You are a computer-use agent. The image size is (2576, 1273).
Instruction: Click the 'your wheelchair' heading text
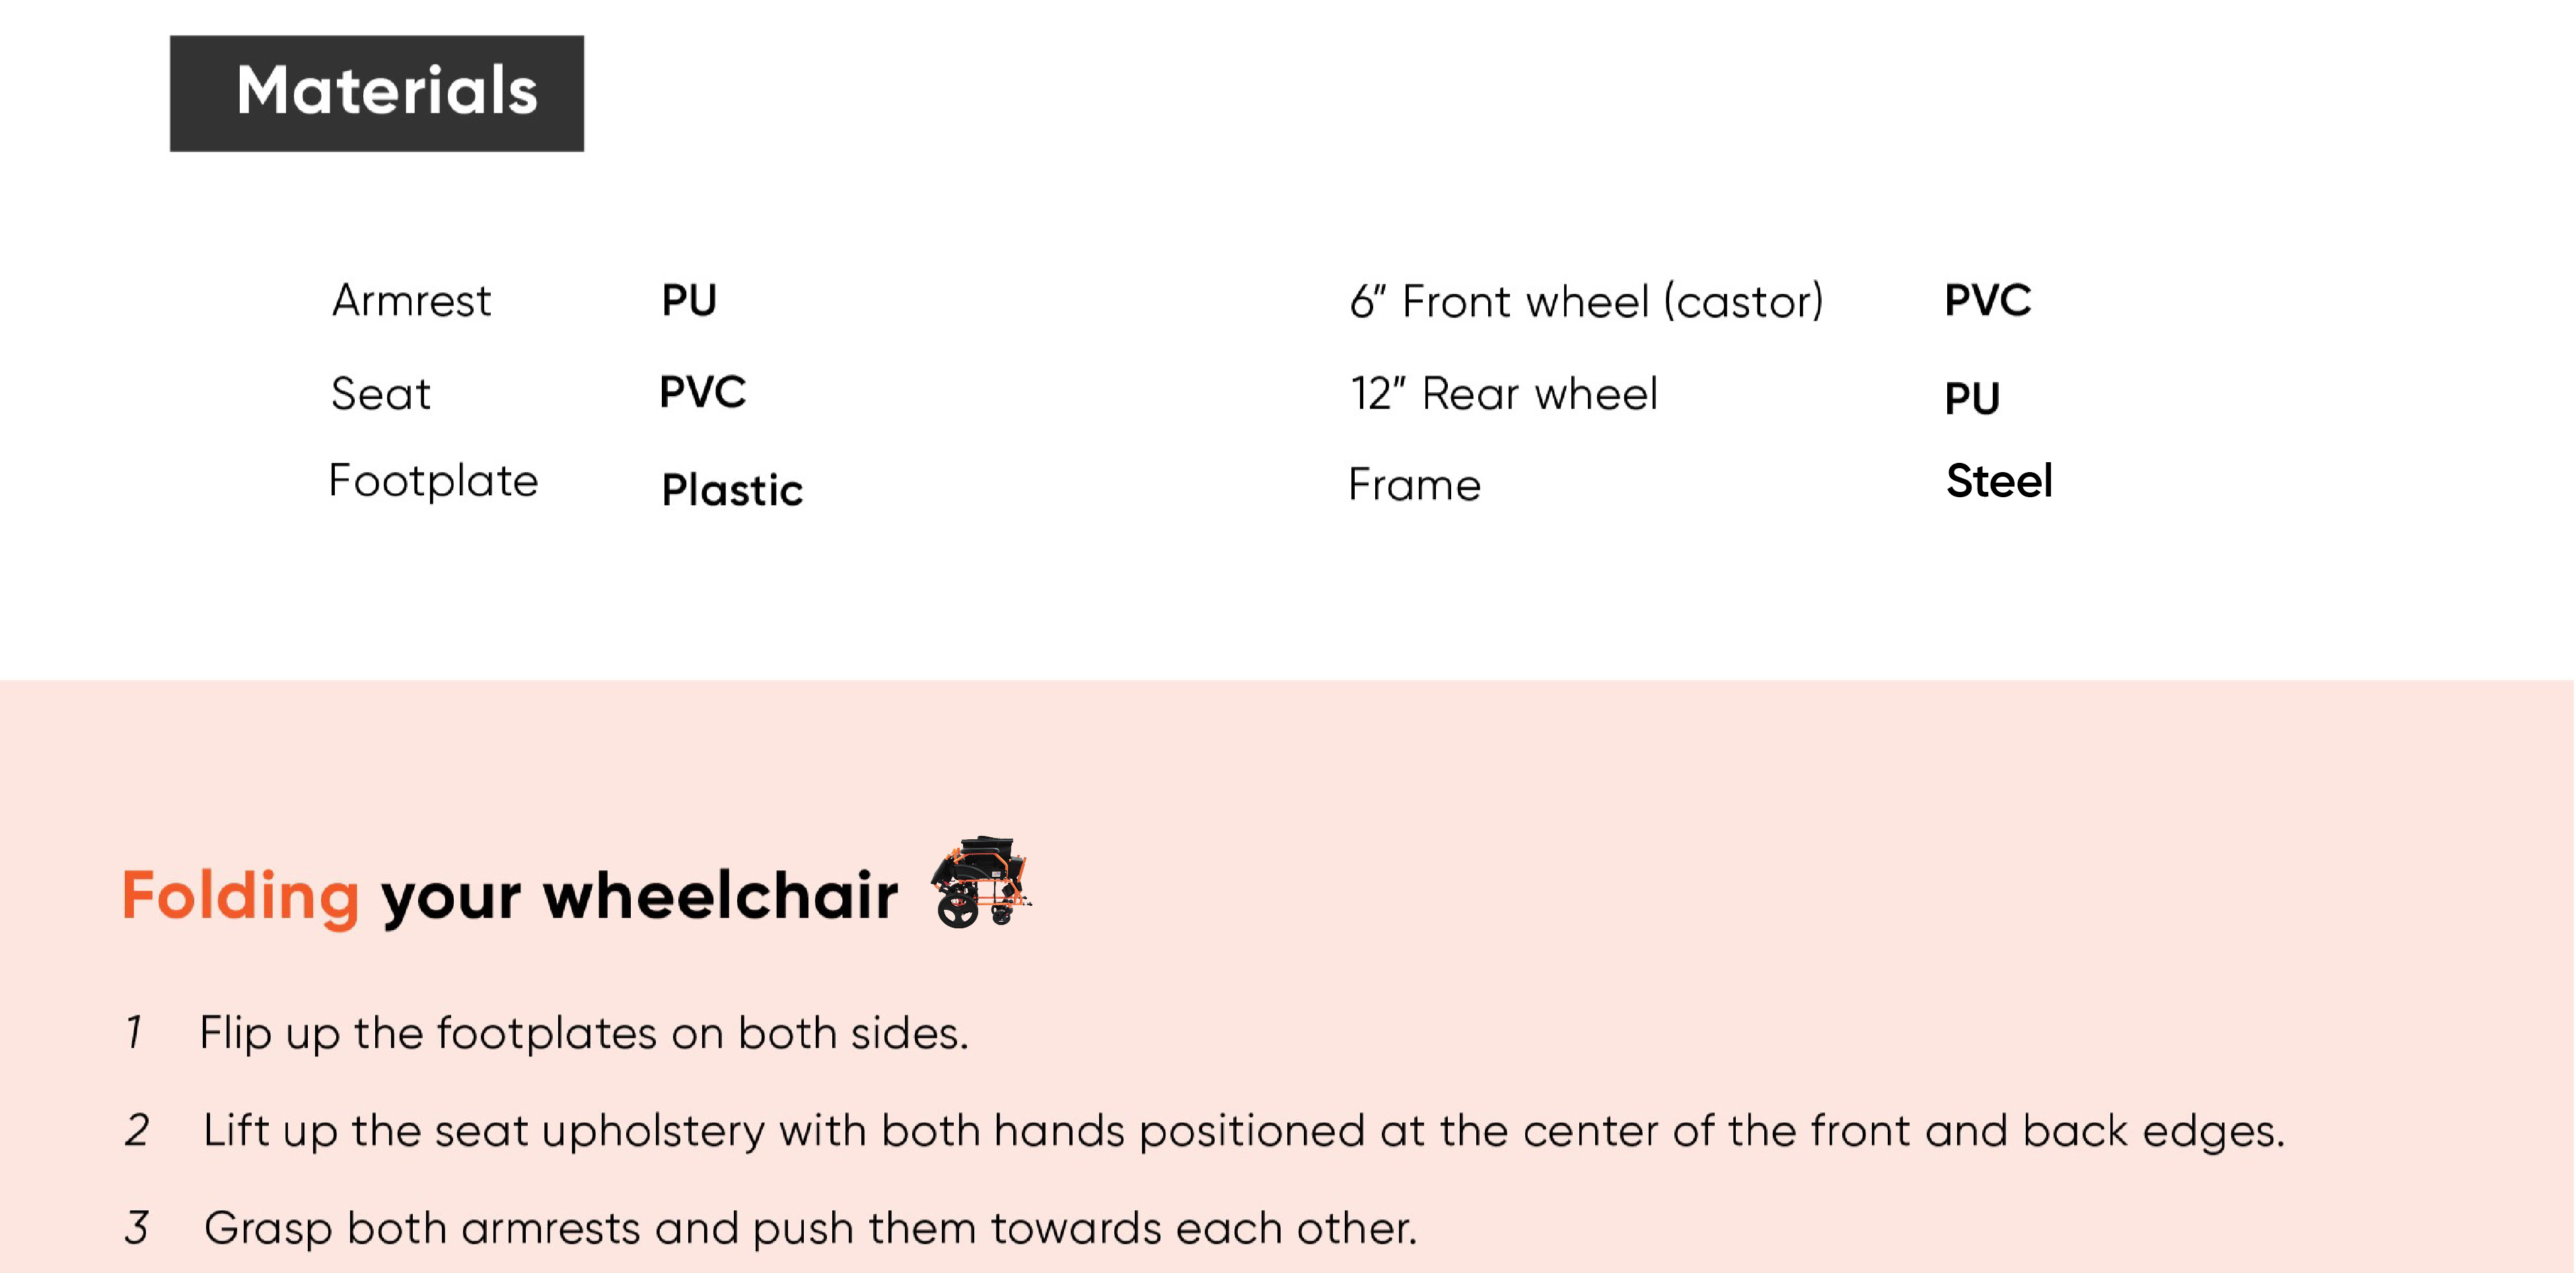point(639,896)
